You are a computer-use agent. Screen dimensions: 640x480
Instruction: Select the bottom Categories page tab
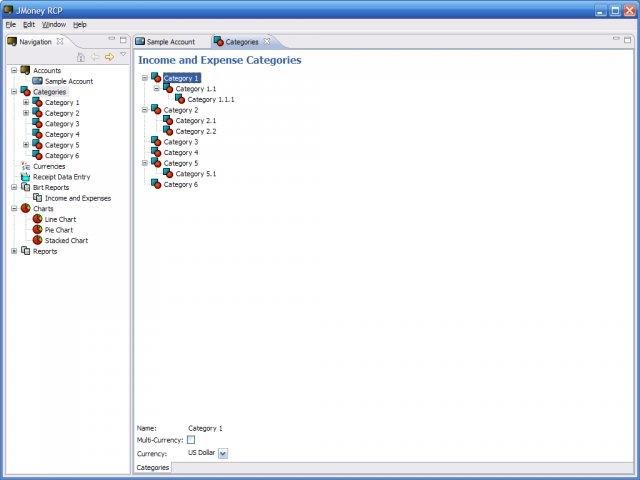153,467
